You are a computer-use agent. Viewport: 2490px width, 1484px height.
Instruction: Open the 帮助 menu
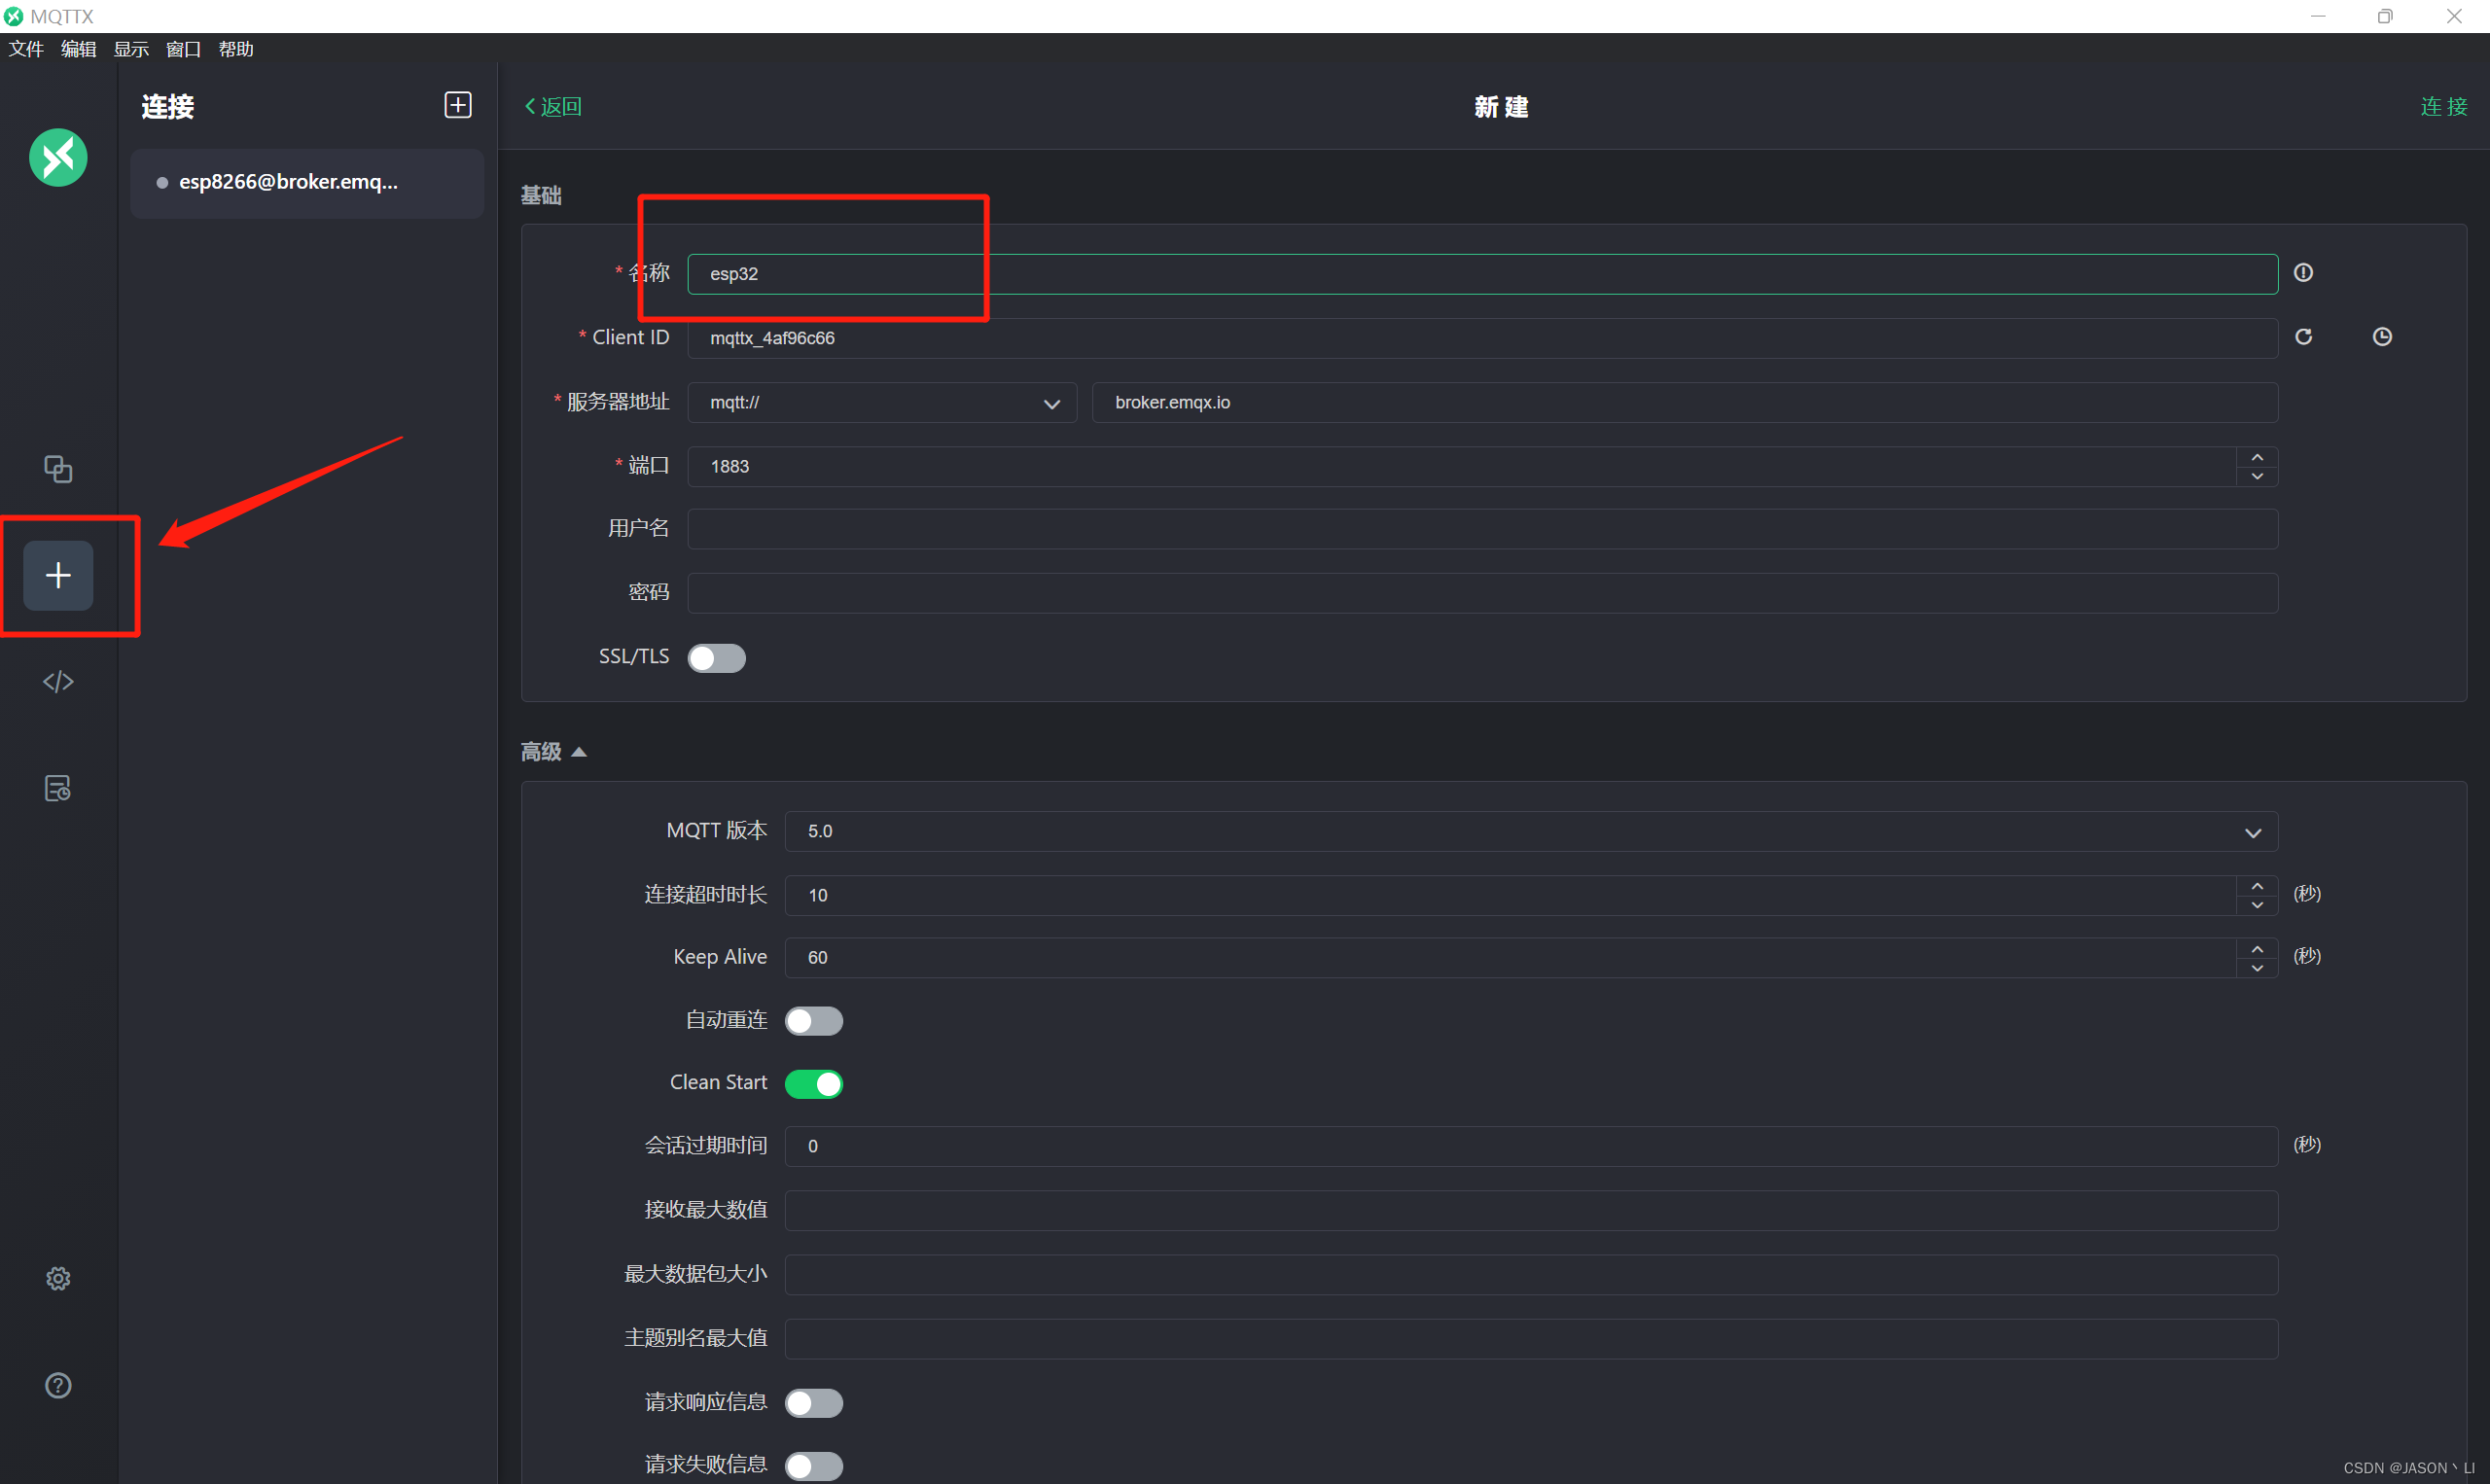click(x=236, y=48)
